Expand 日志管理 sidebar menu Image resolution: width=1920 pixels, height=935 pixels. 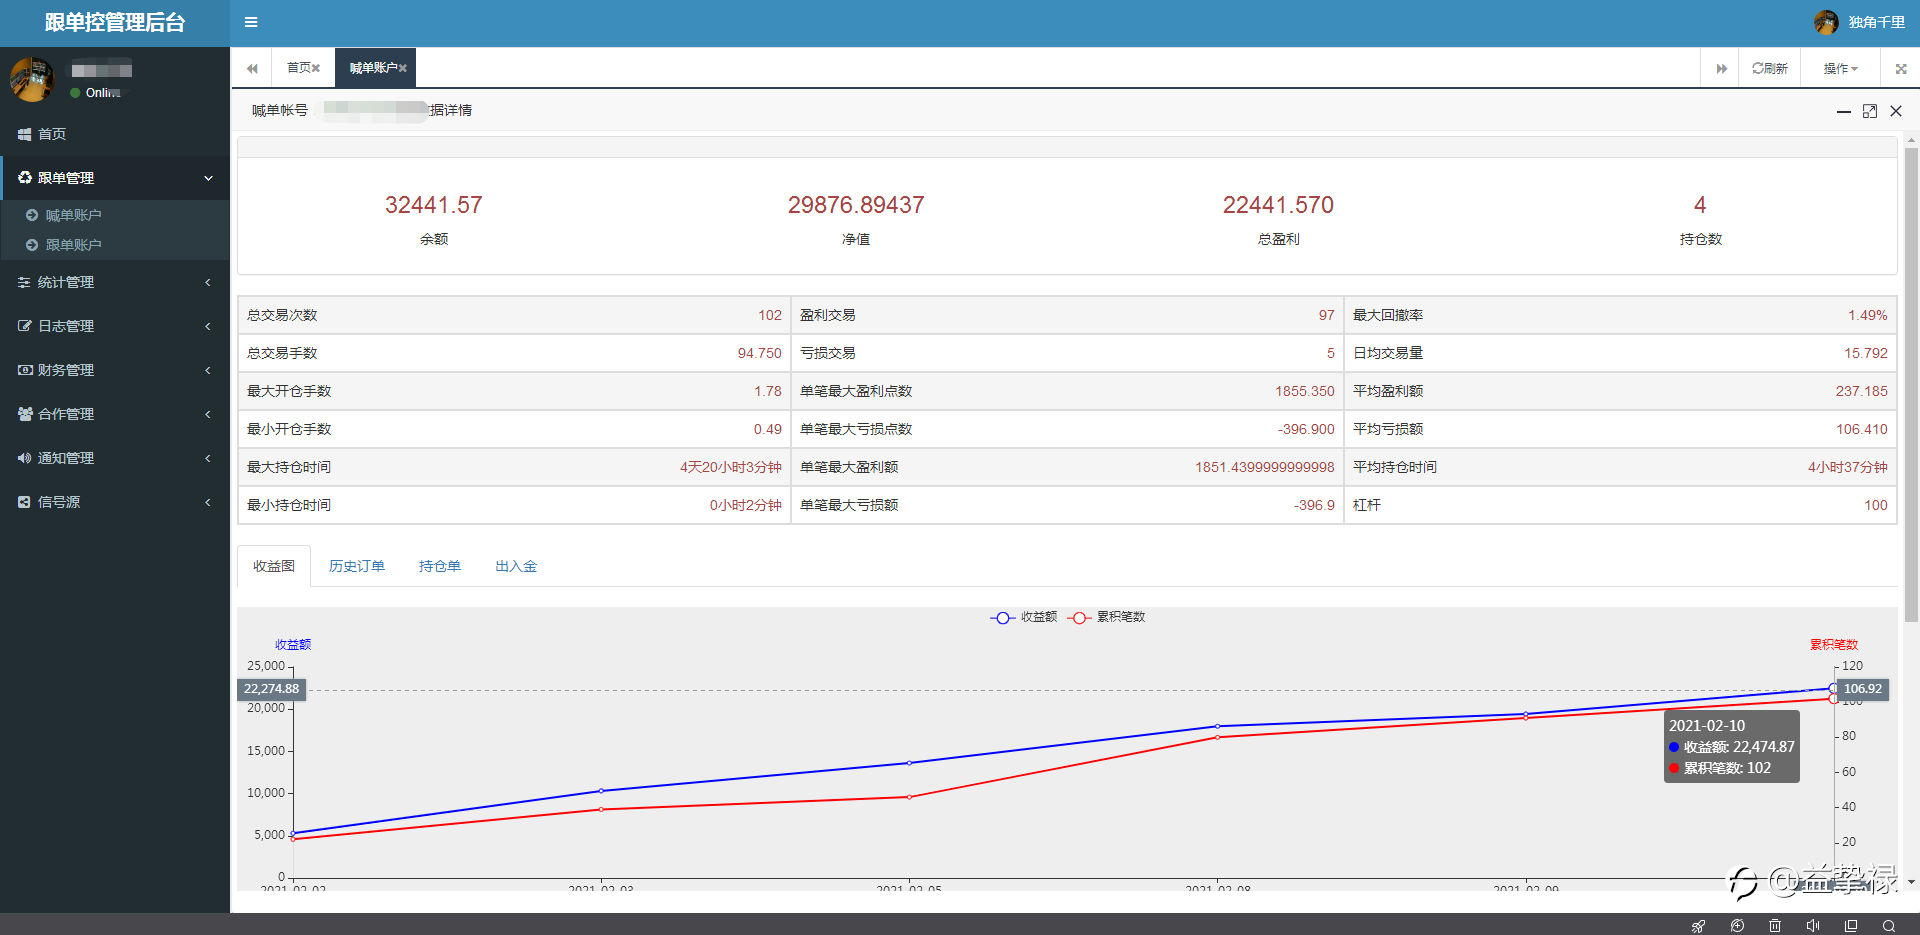pyautogui.click(x=115, y=326)
